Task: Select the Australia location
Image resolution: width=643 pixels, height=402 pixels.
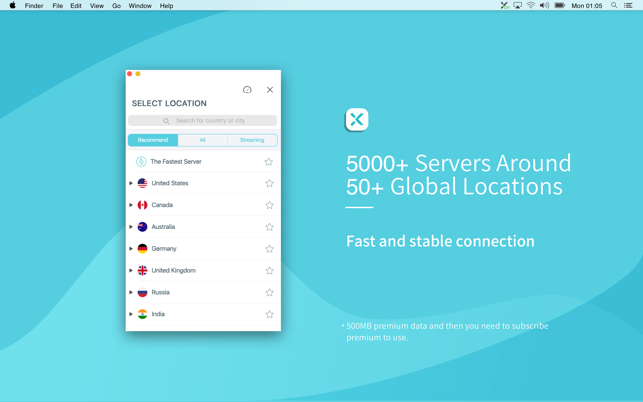Action: point(163,227)
